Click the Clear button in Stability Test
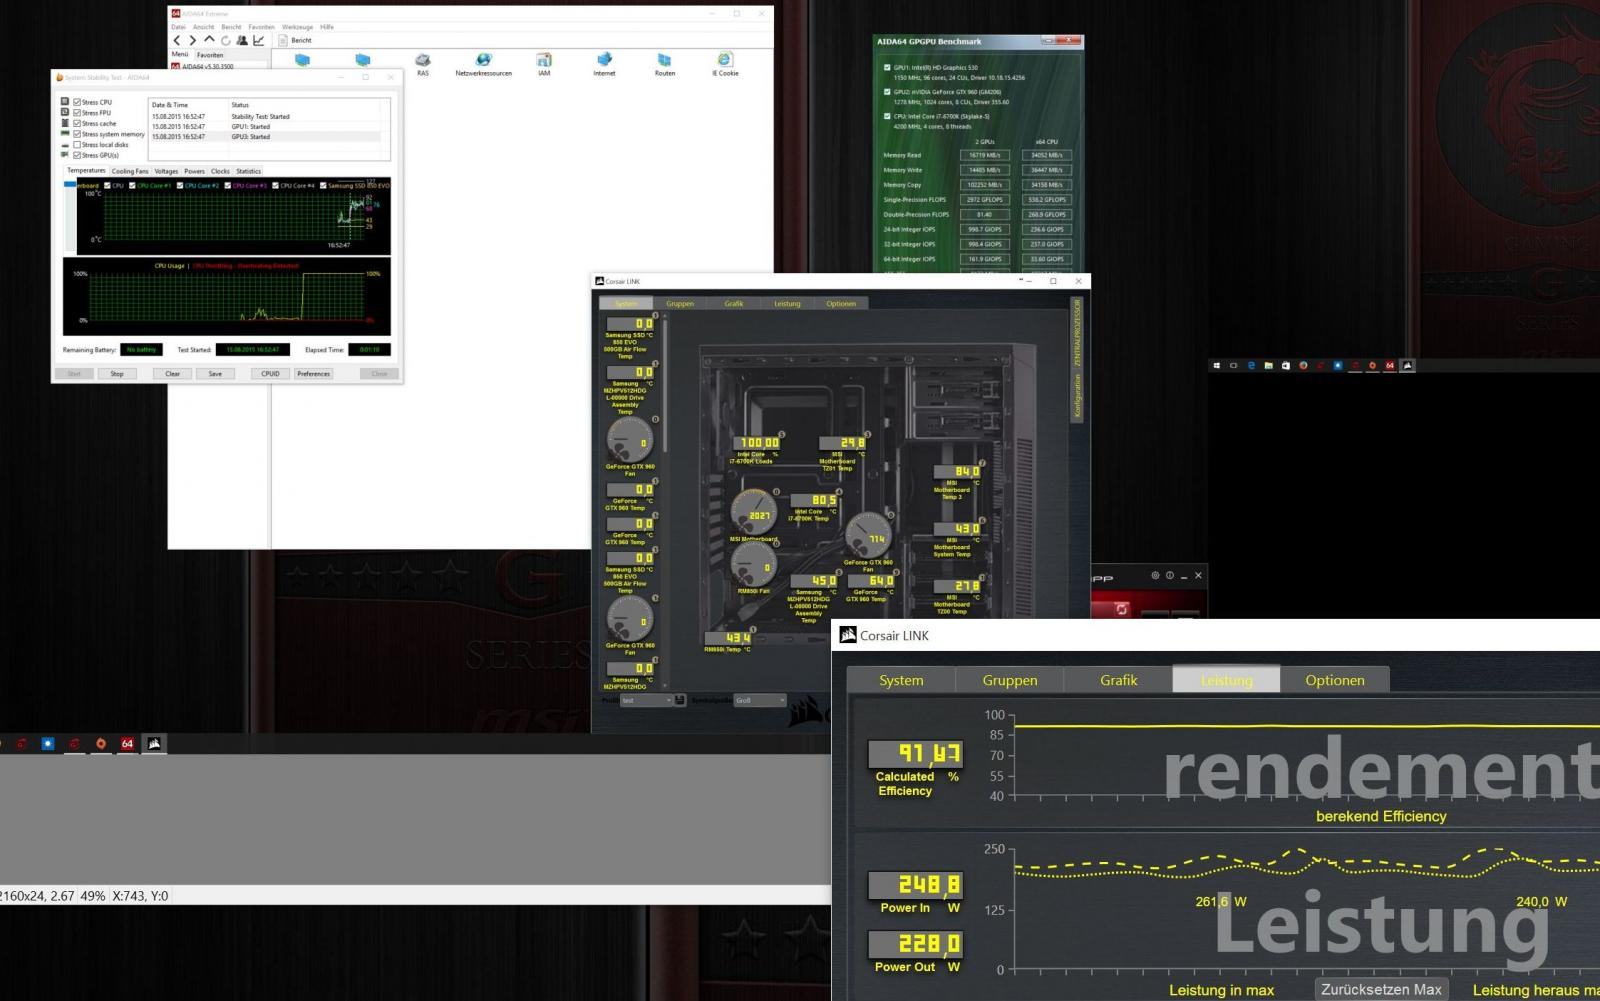Image resolution: width=1600 pixels, height=1001 pixels. [173, 374]
